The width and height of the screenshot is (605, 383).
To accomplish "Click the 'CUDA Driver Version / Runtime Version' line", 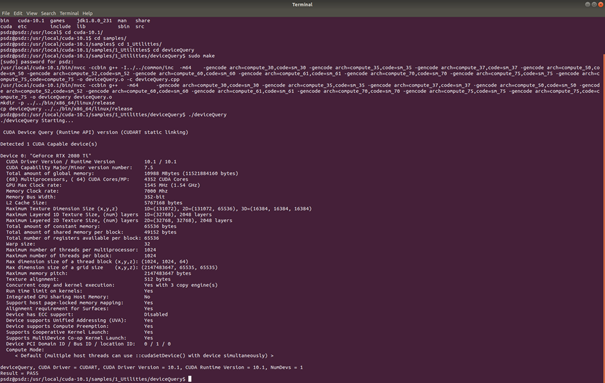I will coord(91,162).
